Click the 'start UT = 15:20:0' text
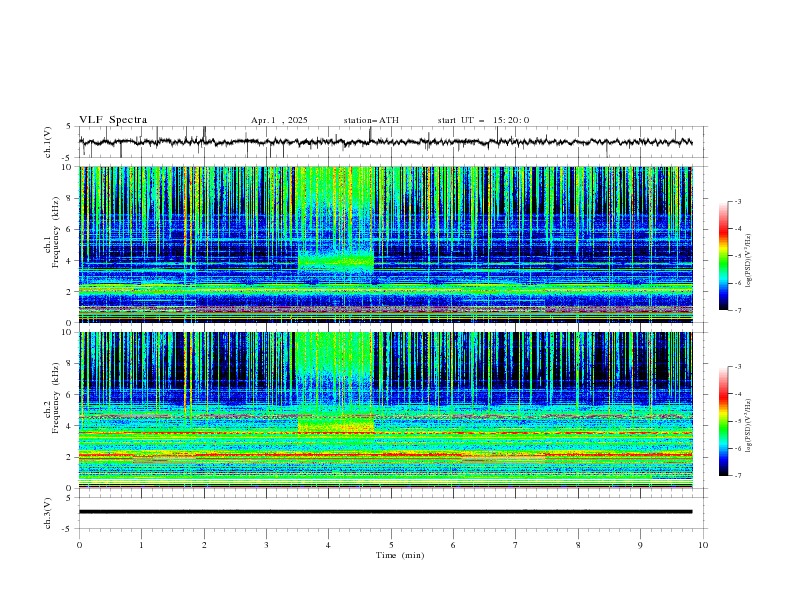The height and width of the screenshot is (612, 792). click(x=483, y=120)
